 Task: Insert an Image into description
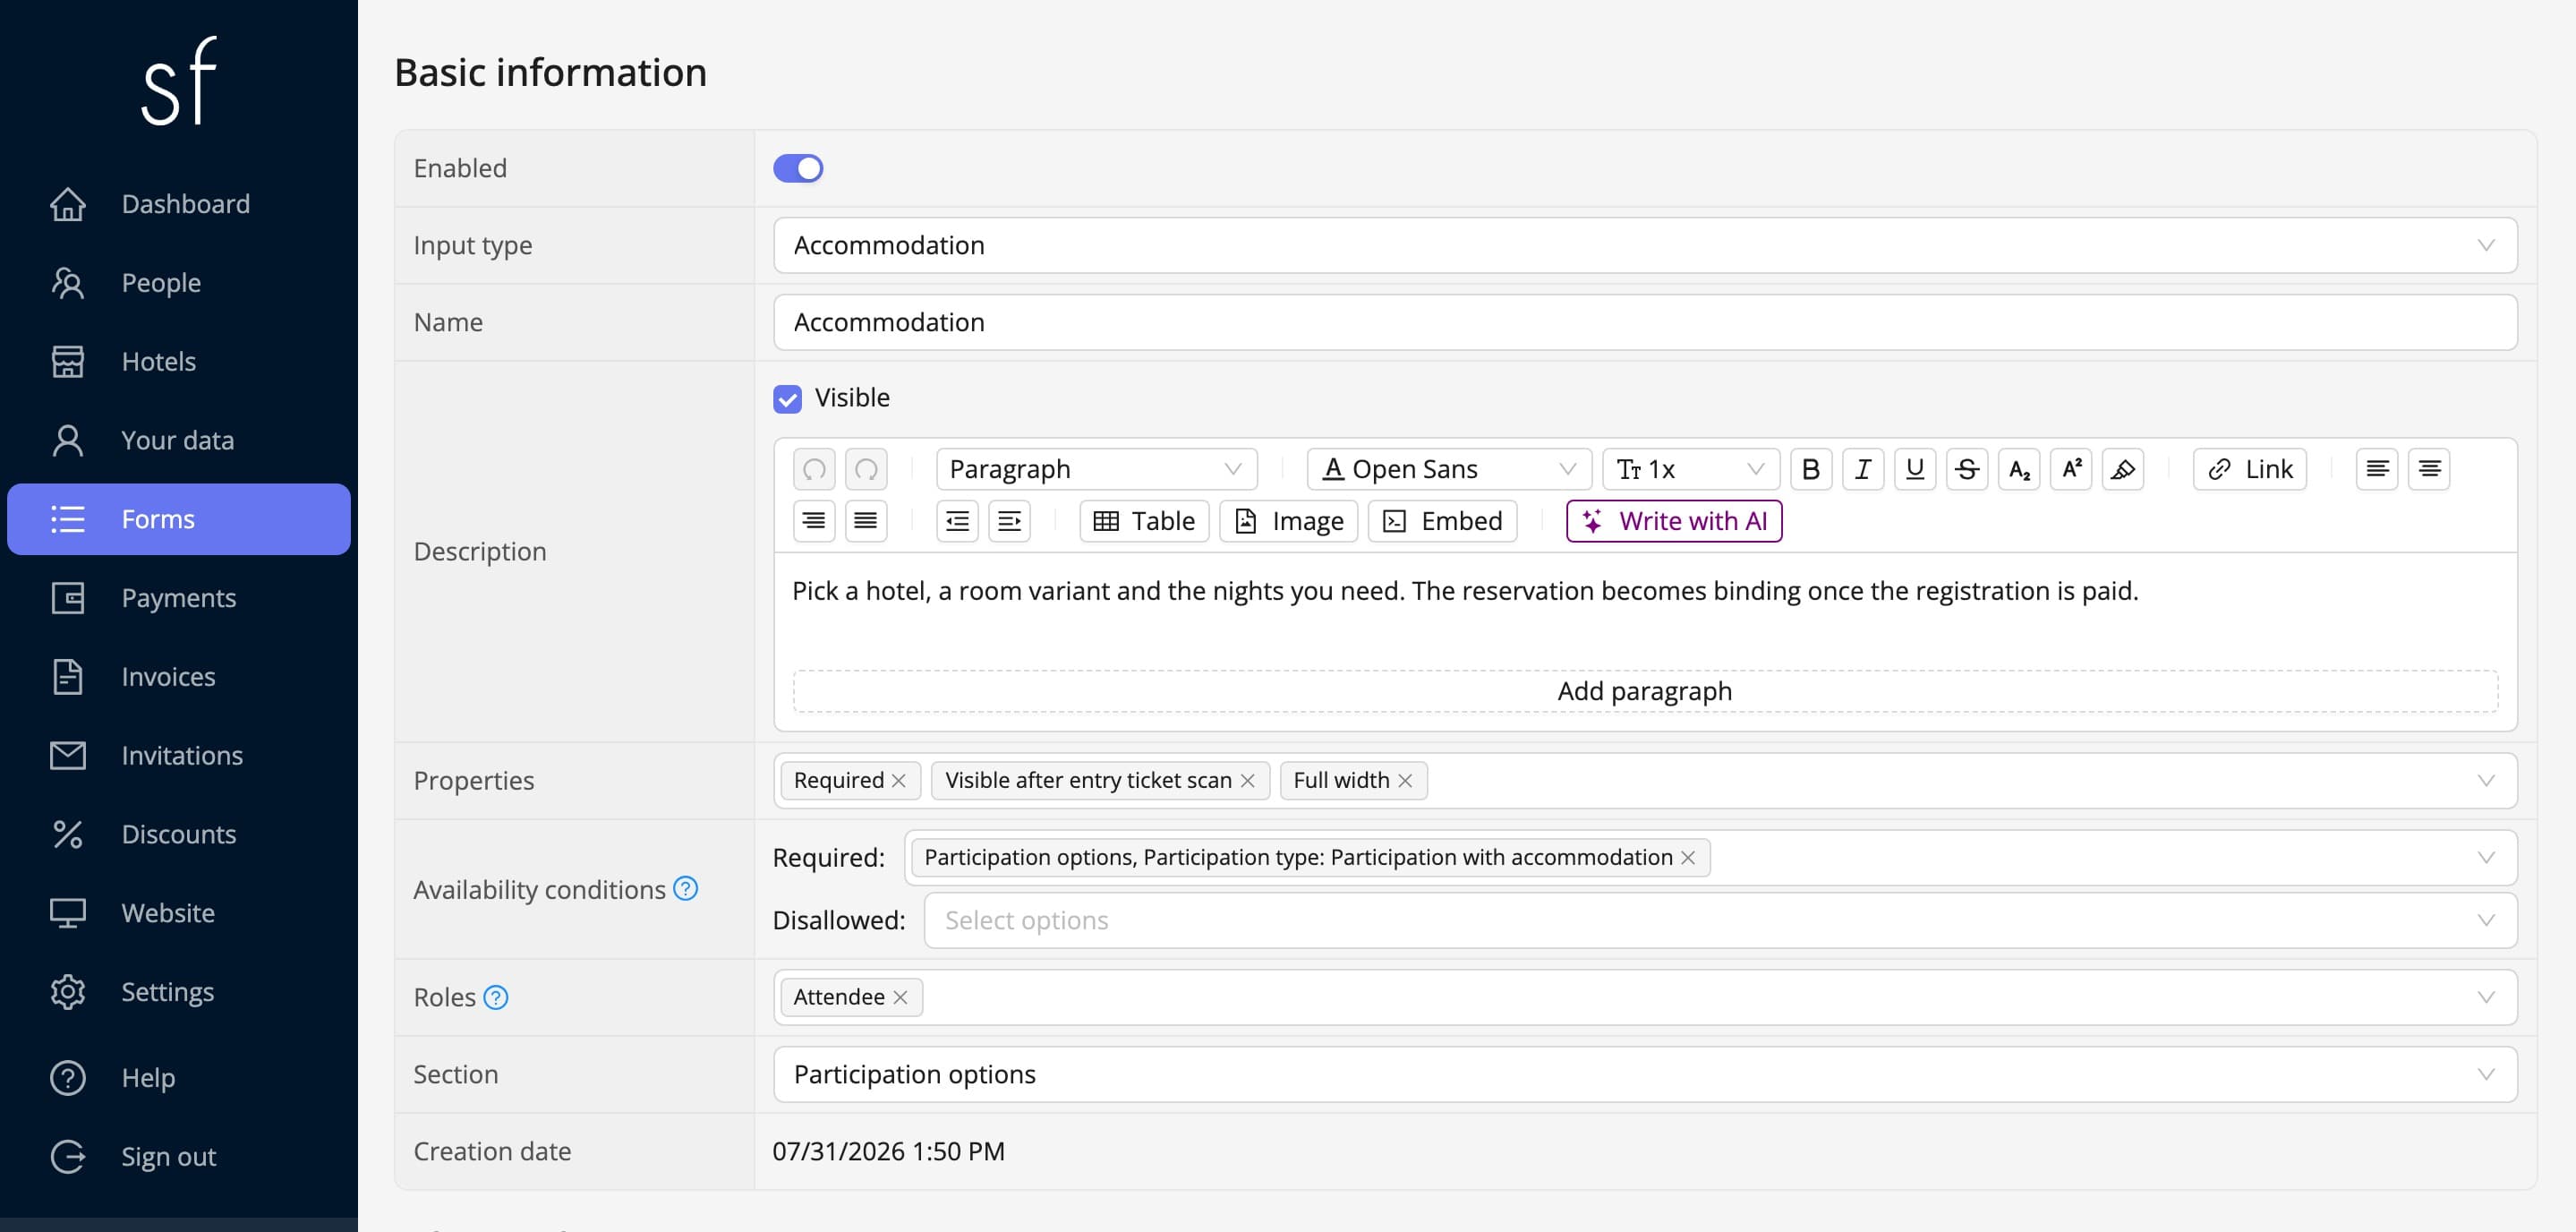1289,521
